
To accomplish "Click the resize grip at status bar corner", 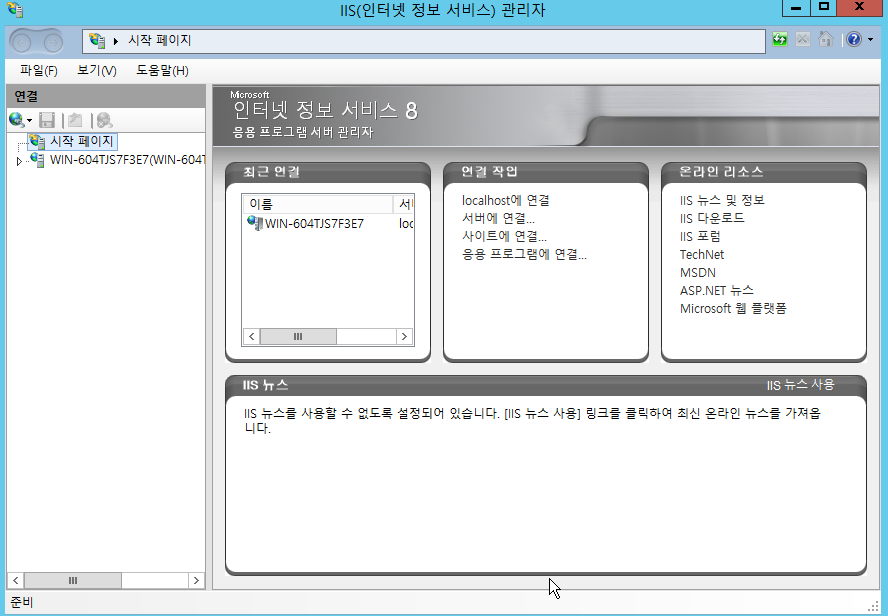I will click(x=873, y=605).
